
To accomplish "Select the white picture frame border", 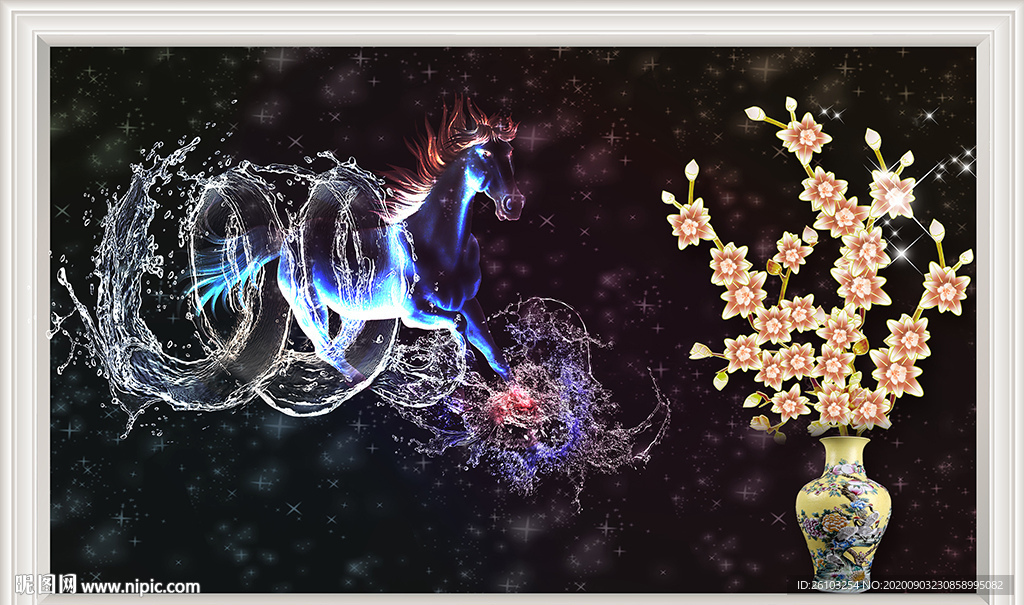I will click(512, 15).
